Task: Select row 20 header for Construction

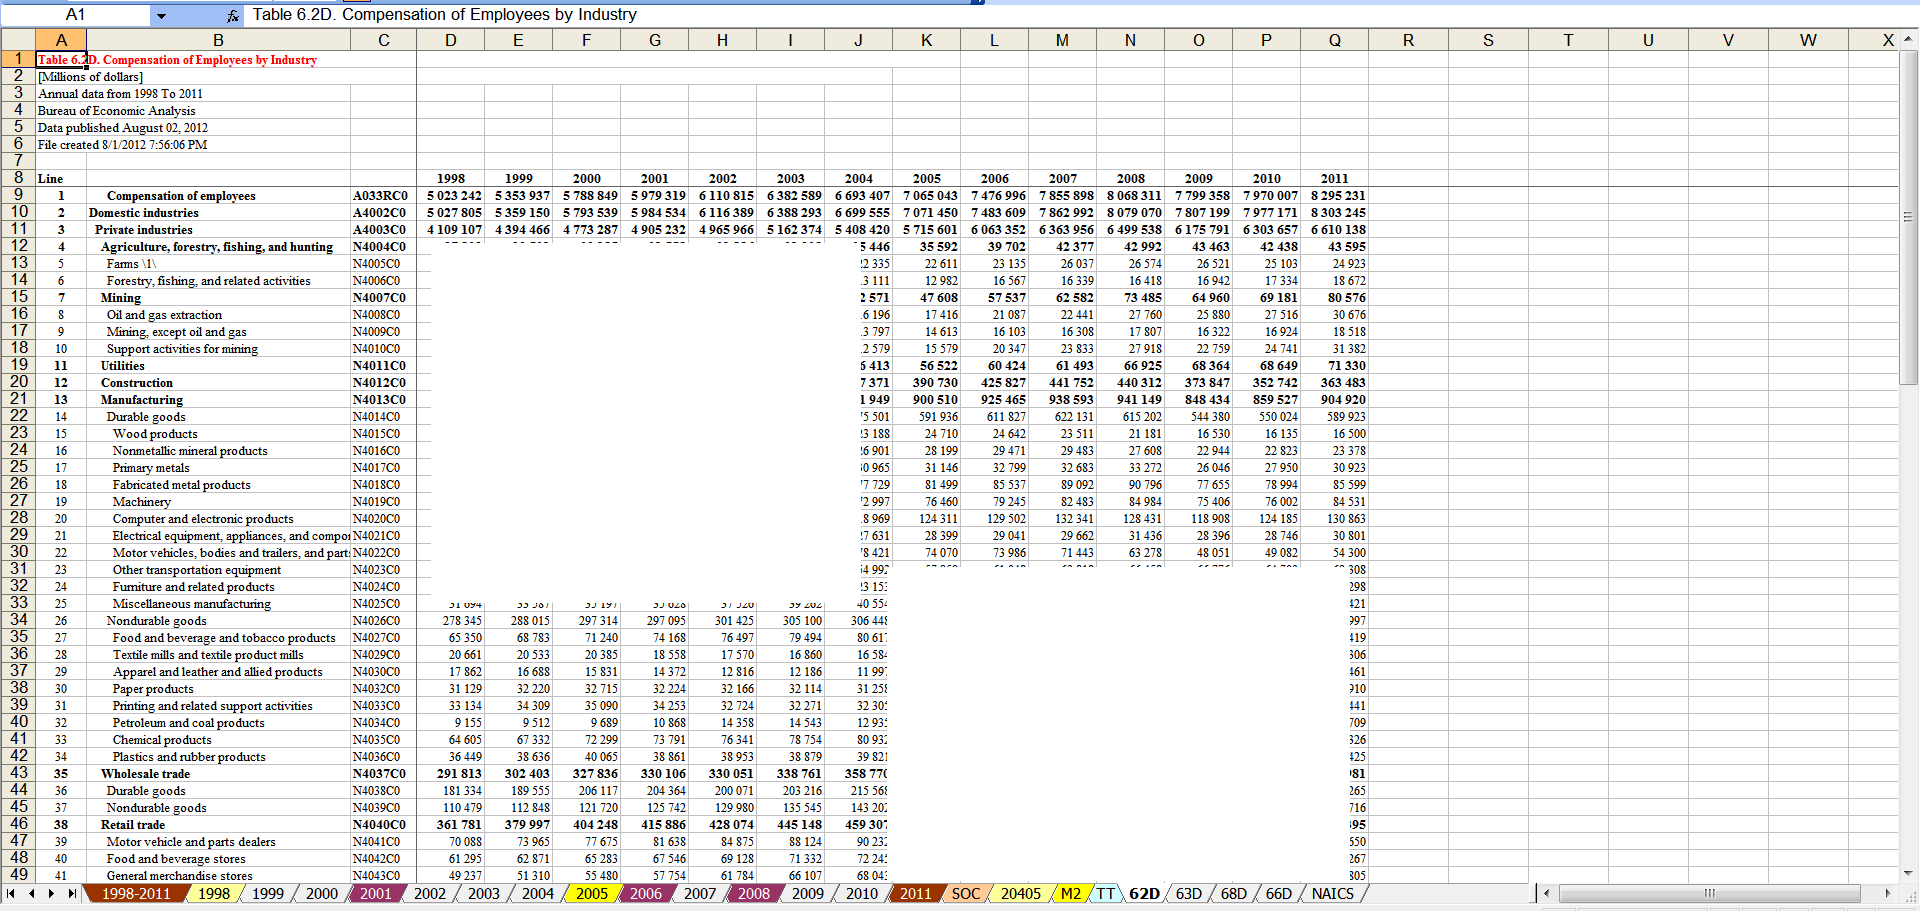Action: pos(18,382)
